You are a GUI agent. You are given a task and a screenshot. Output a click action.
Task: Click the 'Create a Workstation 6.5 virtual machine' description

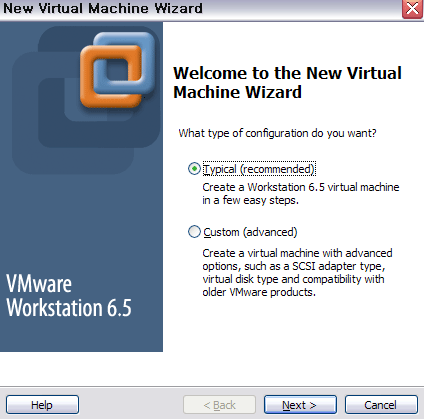(x=301, y=194)
